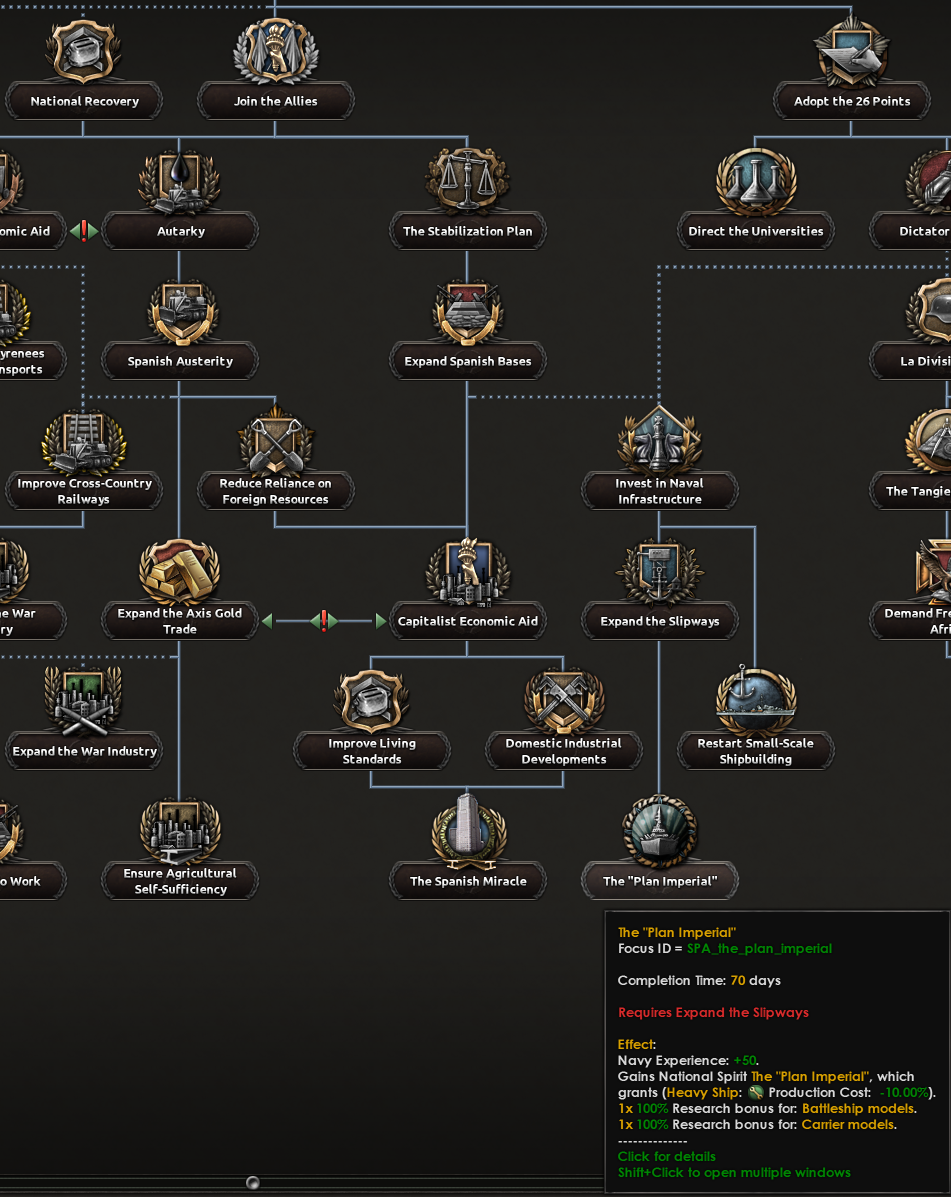Select Reduce Reliance on Foreign Resources shovels icon
The image size is (951, 1197).
(276, 440)
